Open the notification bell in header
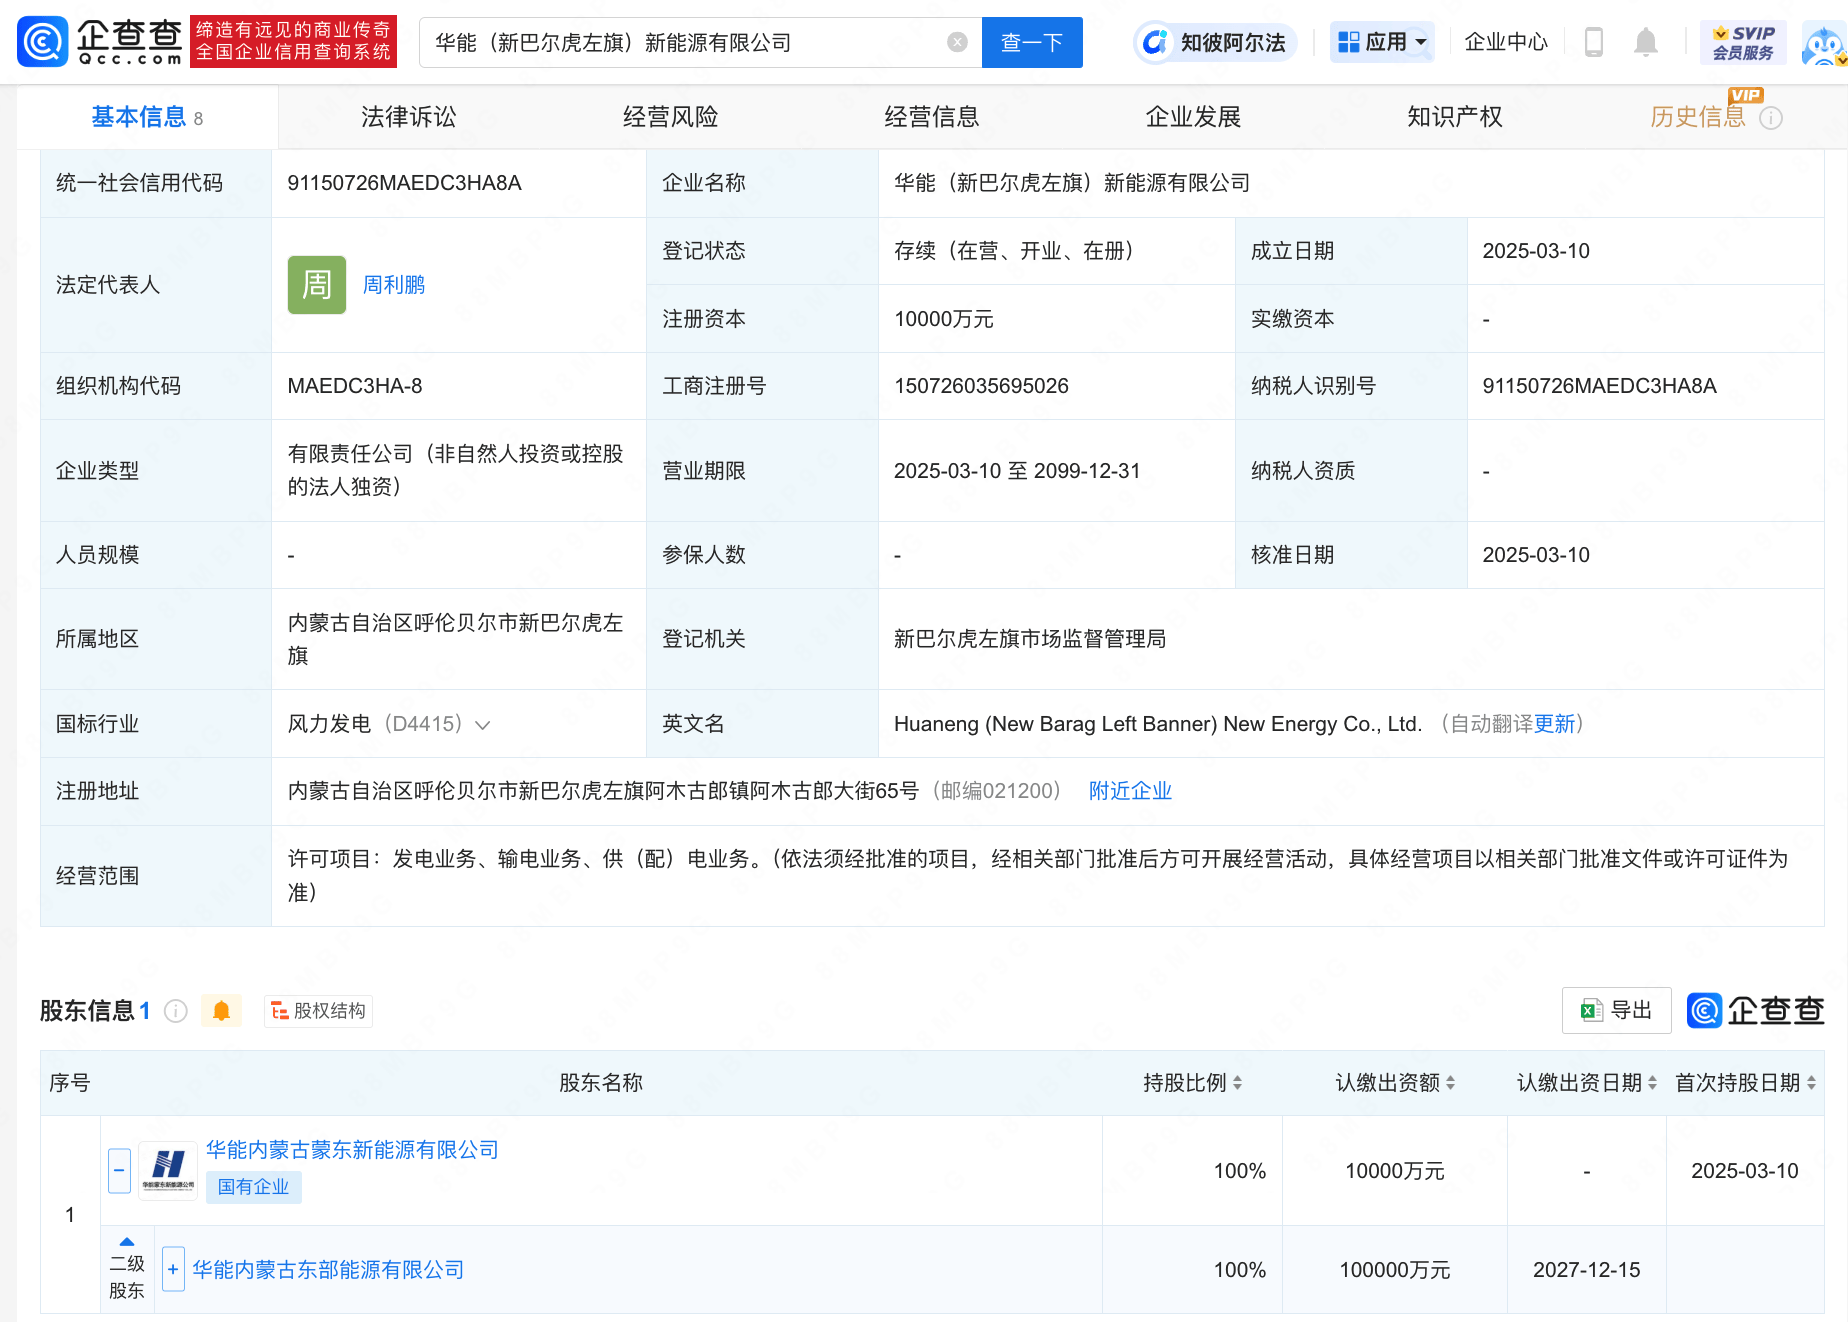 point(1645,42)
